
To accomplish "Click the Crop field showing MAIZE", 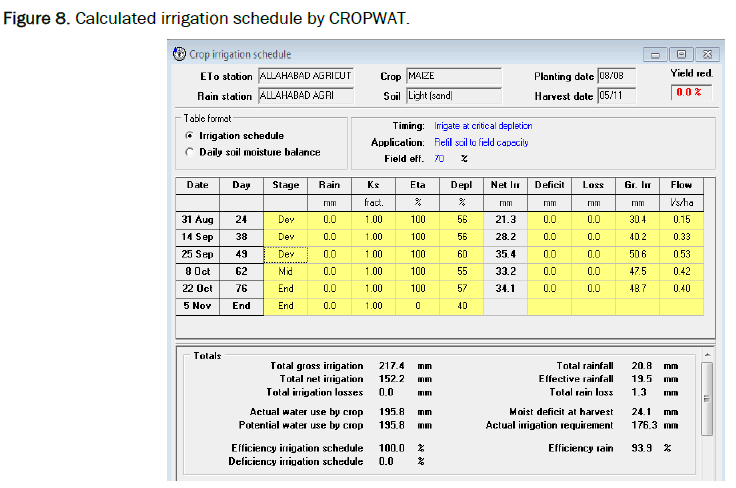I will (x=453, y=76).
